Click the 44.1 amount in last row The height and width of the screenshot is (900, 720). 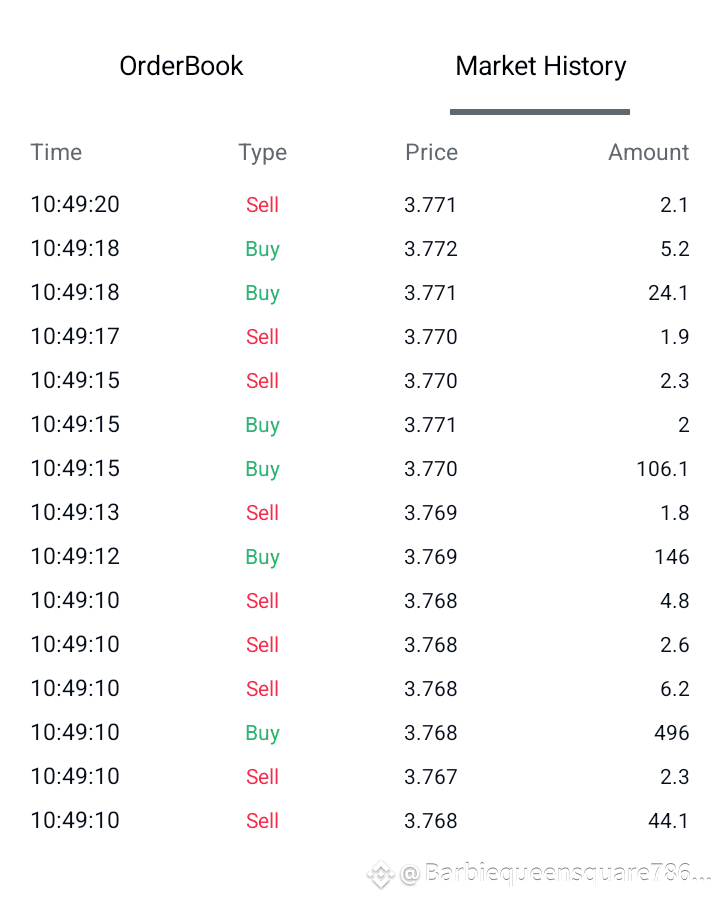pos(668,820)
